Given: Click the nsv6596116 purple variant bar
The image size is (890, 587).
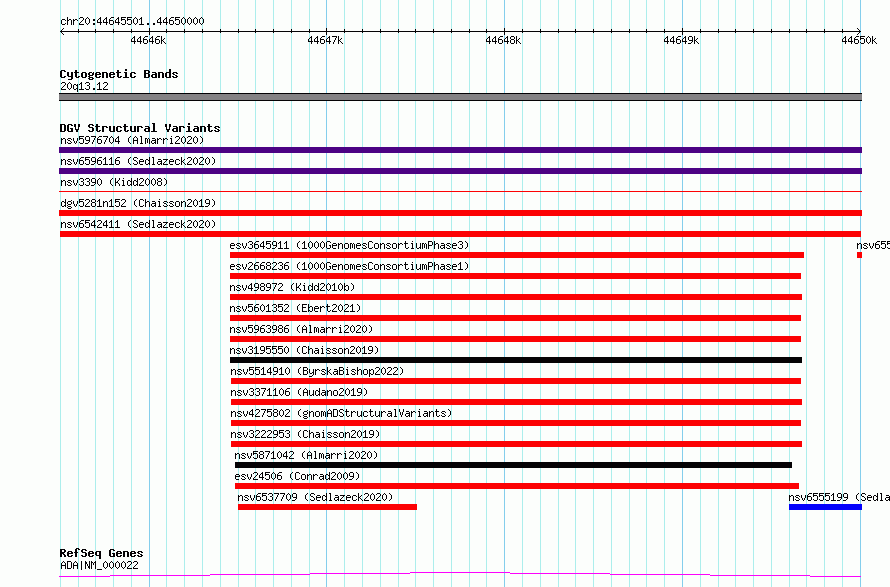Looking at the screenshot, I should coord(460,171).
